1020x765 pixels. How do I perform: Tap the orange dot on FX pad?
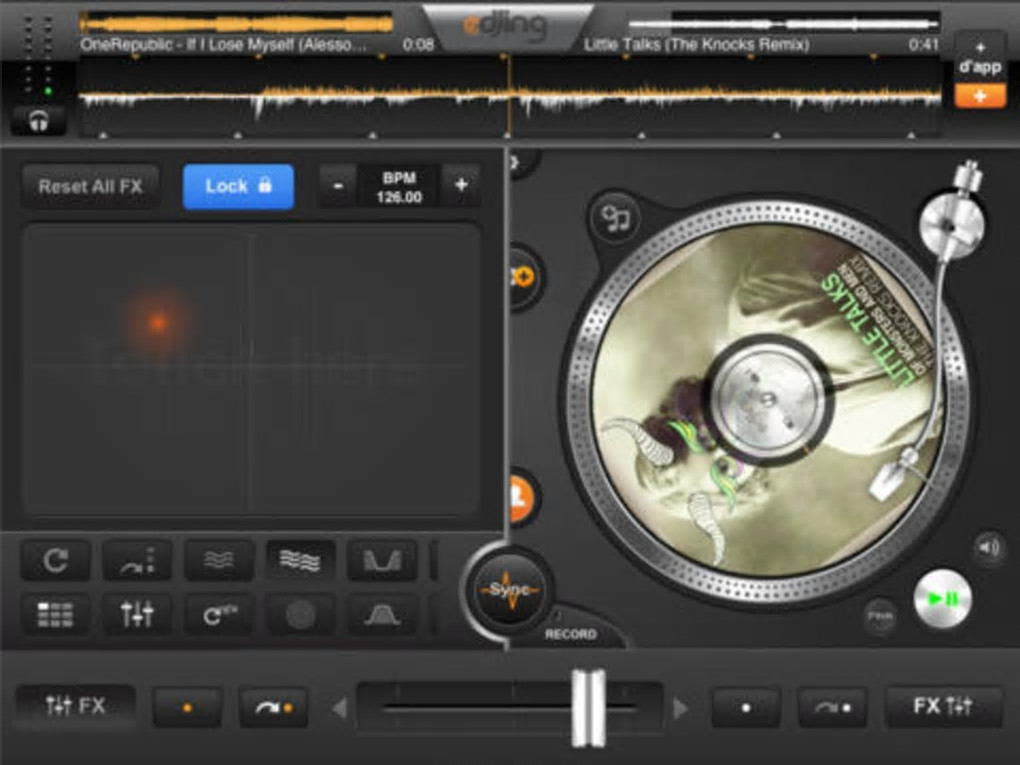[157, 322]
